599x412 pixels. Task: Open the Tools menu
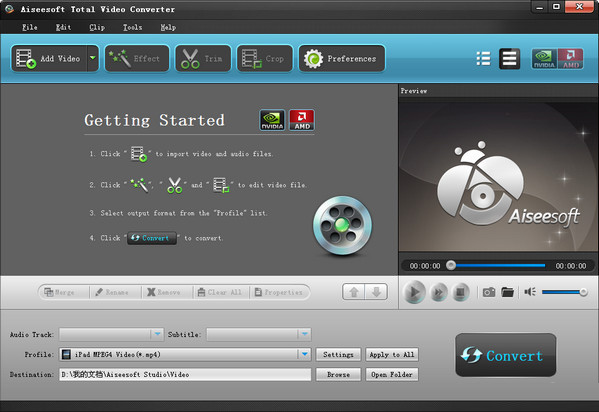(133, 27)
